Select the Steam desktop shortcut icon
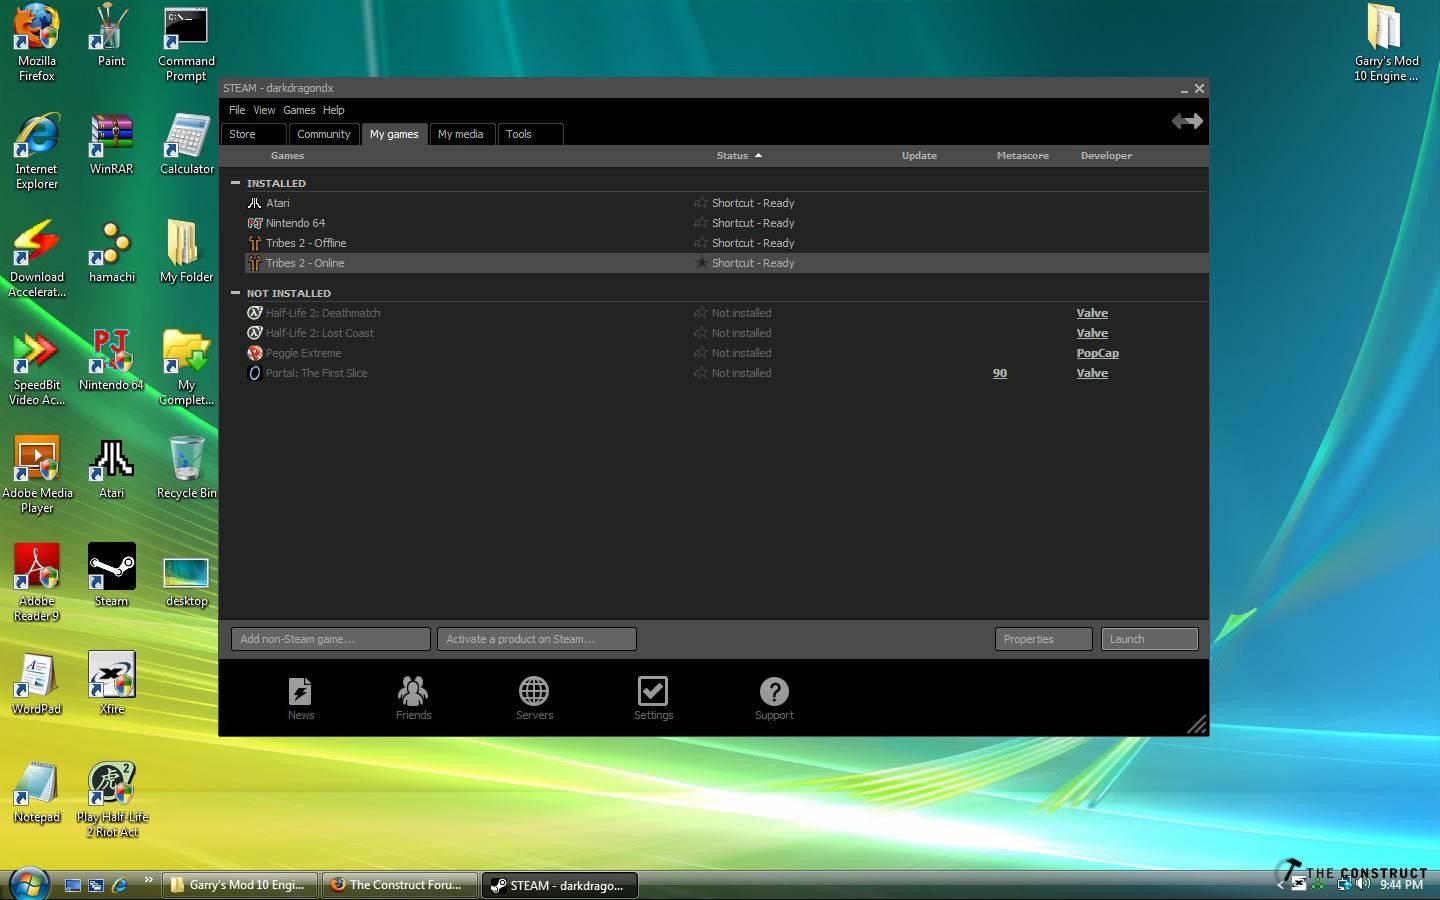This screenshot has height=900, width=1440. (111, 576)
